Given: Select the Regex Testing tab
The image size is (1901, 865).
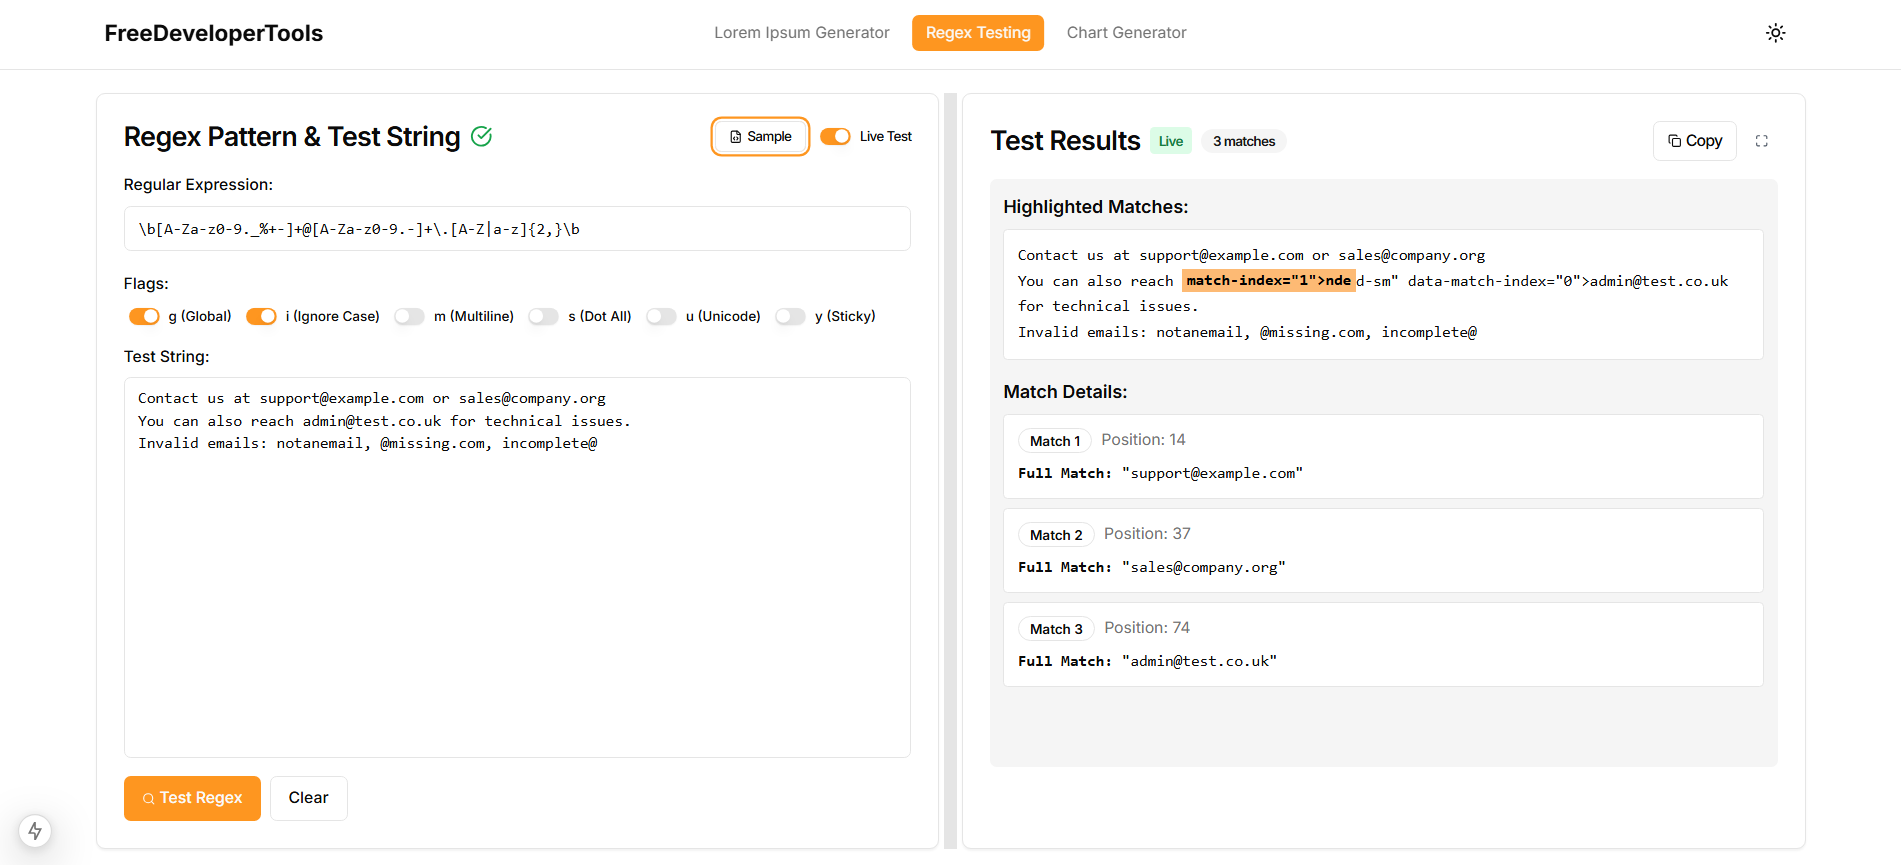Looking at the screenshot, I should pyautogui.click(x=978, y=33).
